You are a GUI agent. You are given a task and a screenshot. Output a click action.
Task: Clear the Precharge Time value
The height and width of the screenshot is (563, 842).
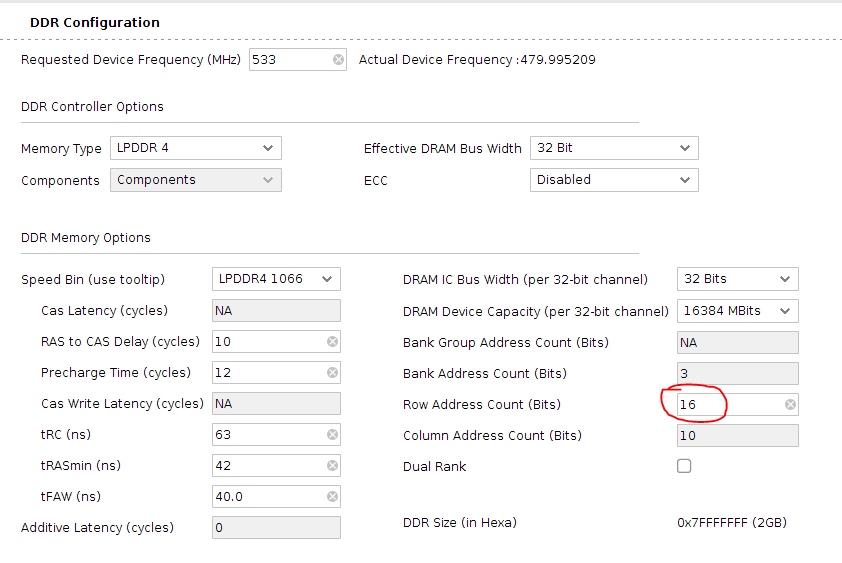[332, 373]
